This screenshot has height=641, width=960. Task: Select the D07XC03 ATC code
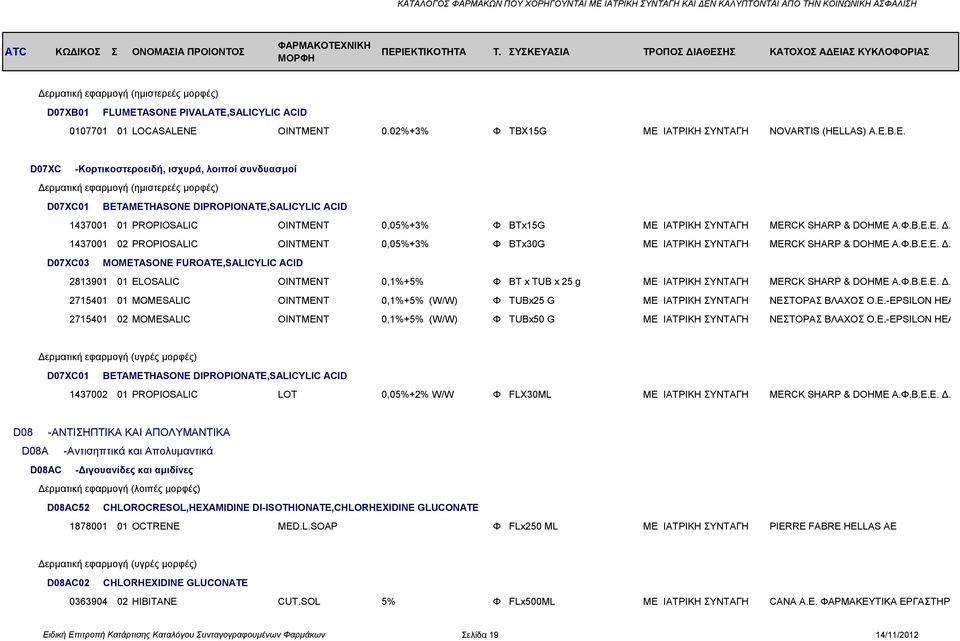point(68,263)
